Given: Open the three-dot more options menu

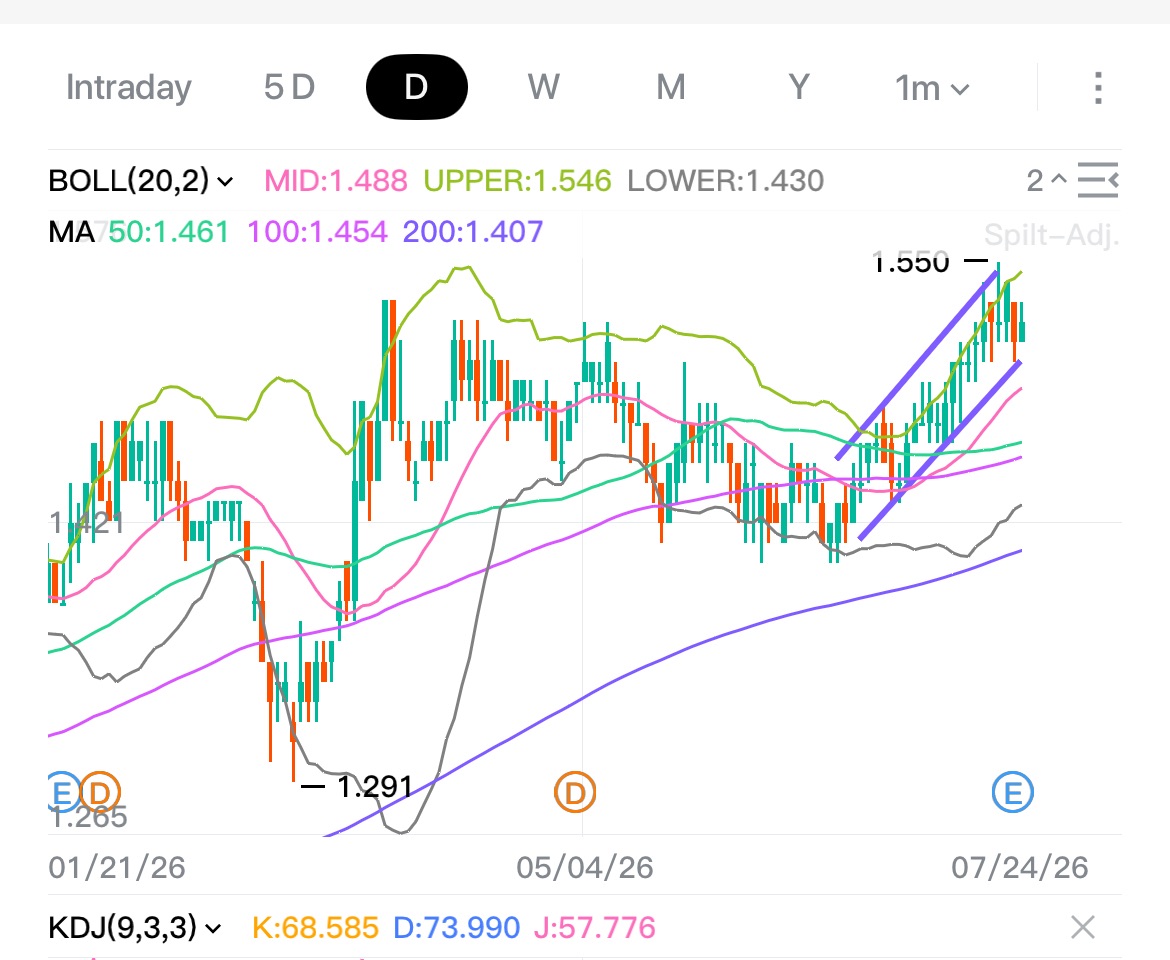Looking at the screenshot, I should (1098, 88).
